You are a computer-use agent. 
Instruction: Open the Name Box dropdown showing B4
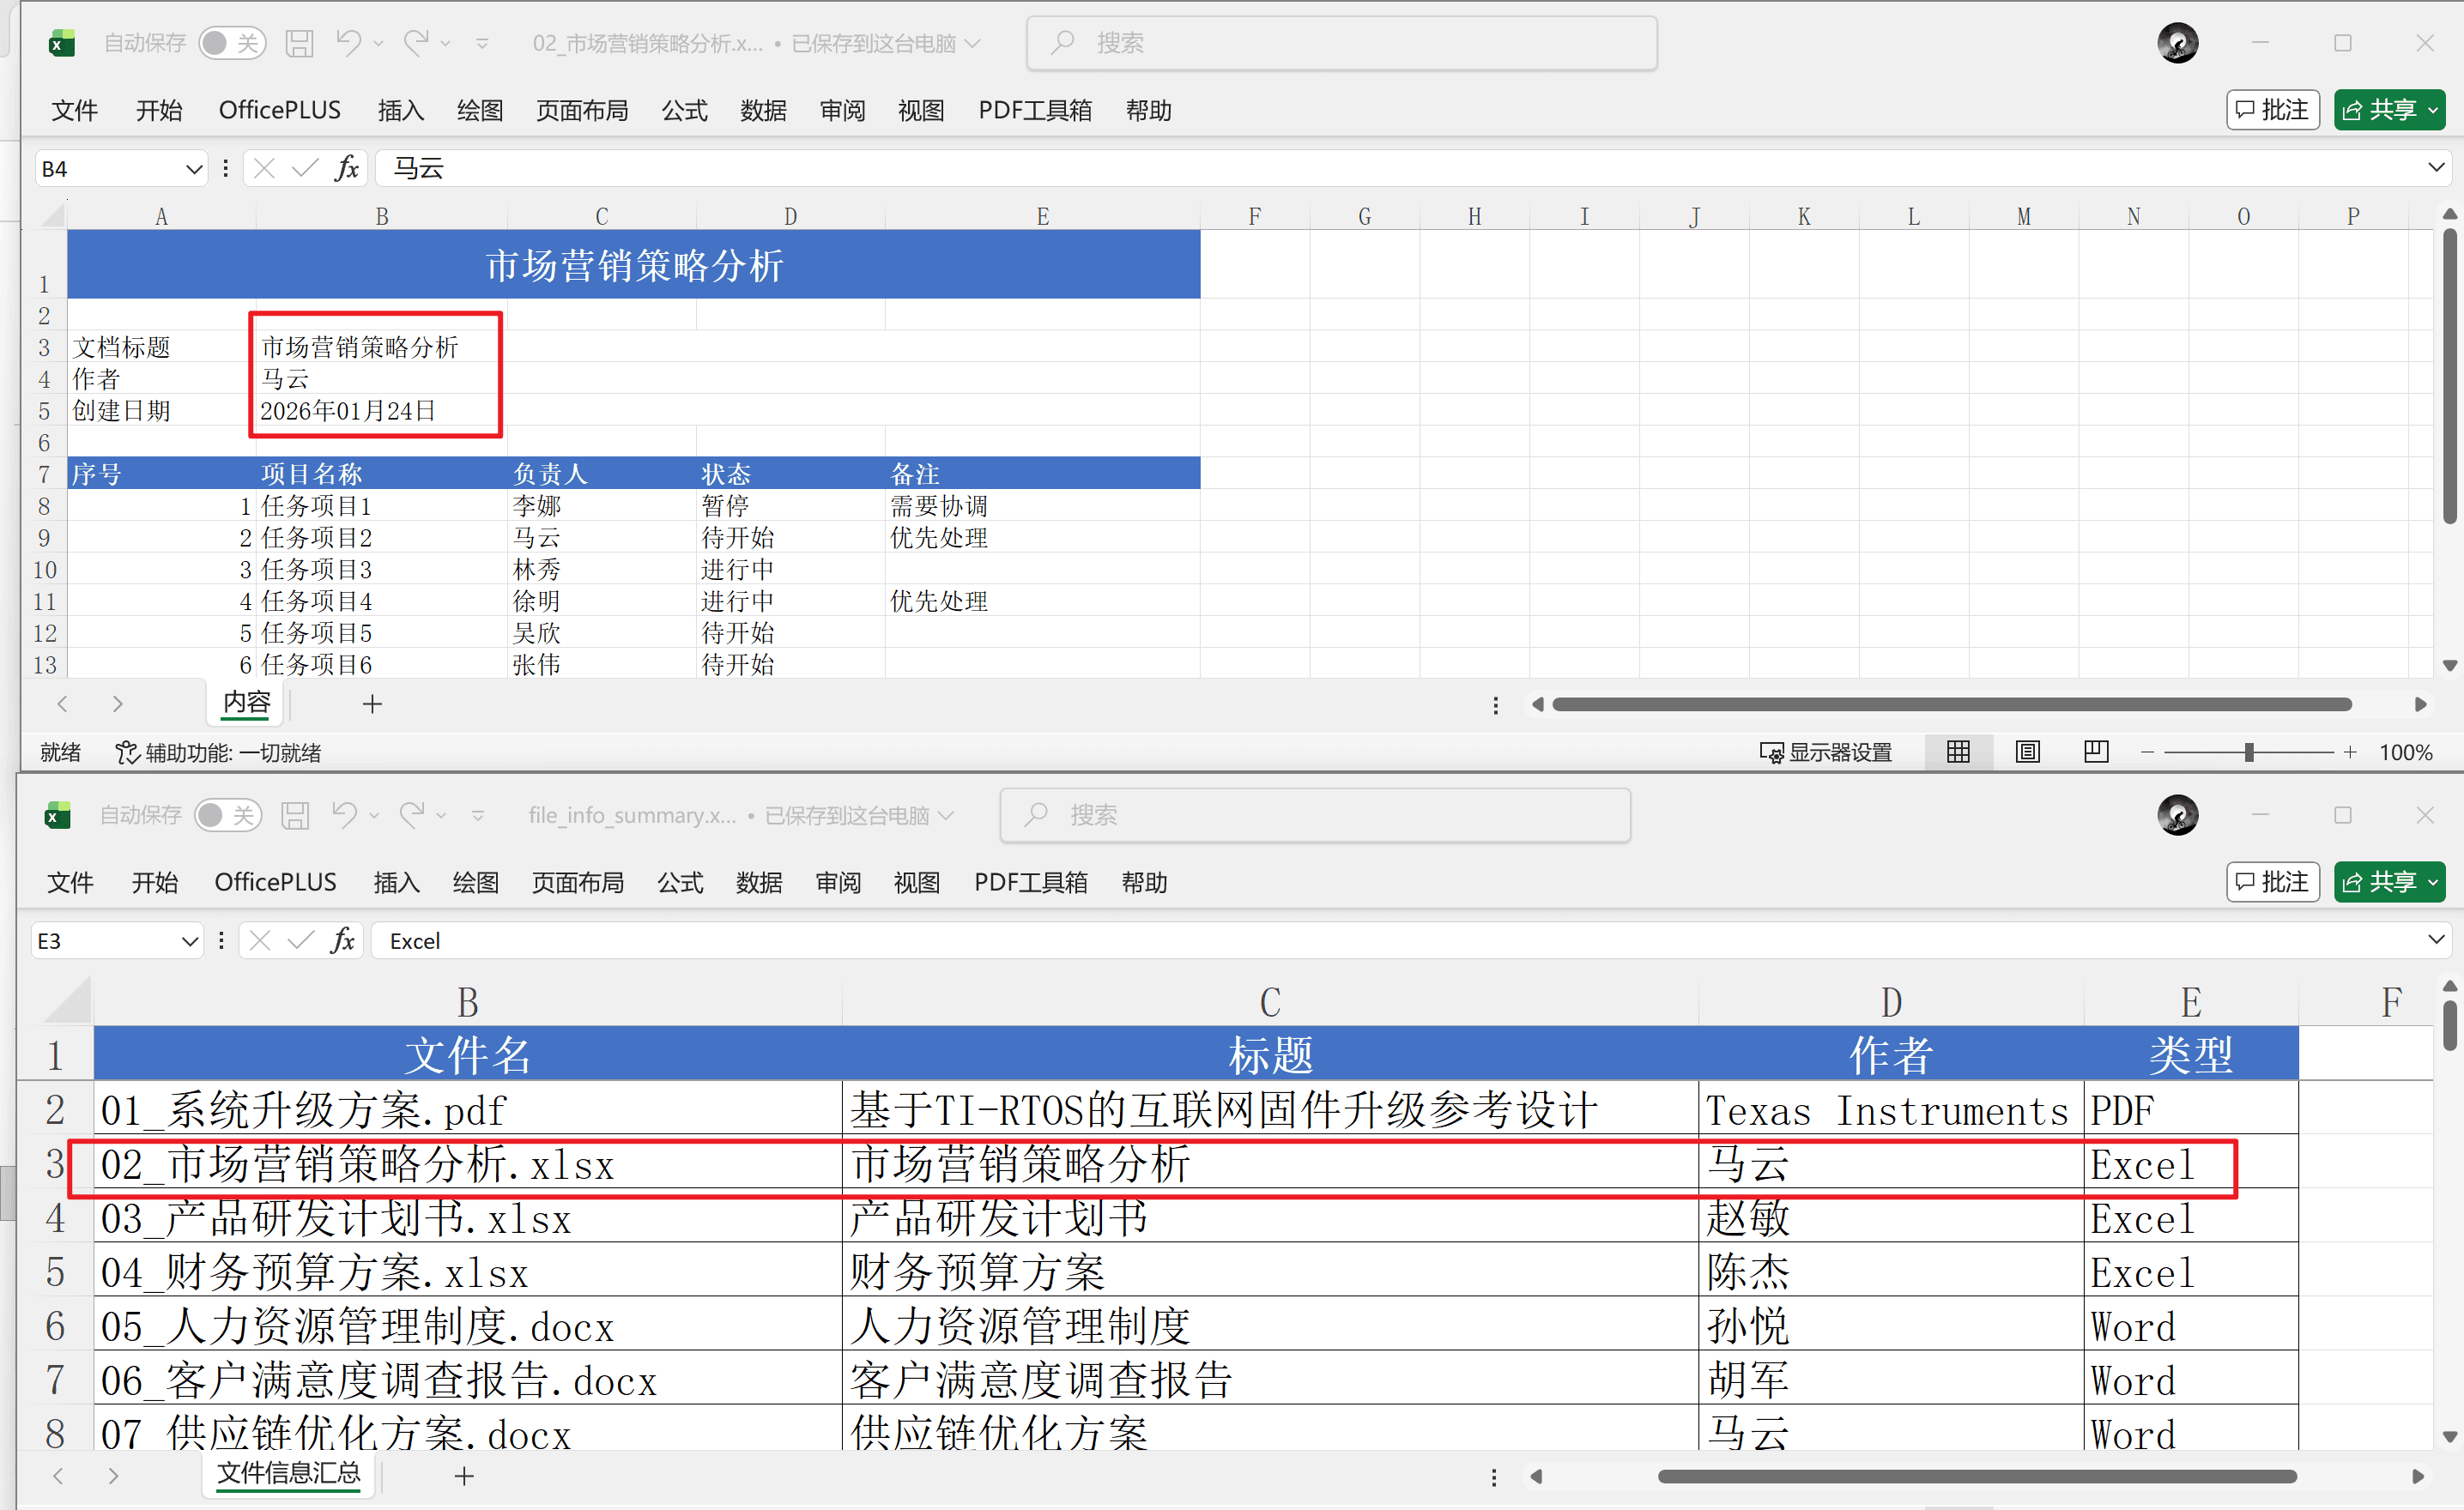(194, 168)
